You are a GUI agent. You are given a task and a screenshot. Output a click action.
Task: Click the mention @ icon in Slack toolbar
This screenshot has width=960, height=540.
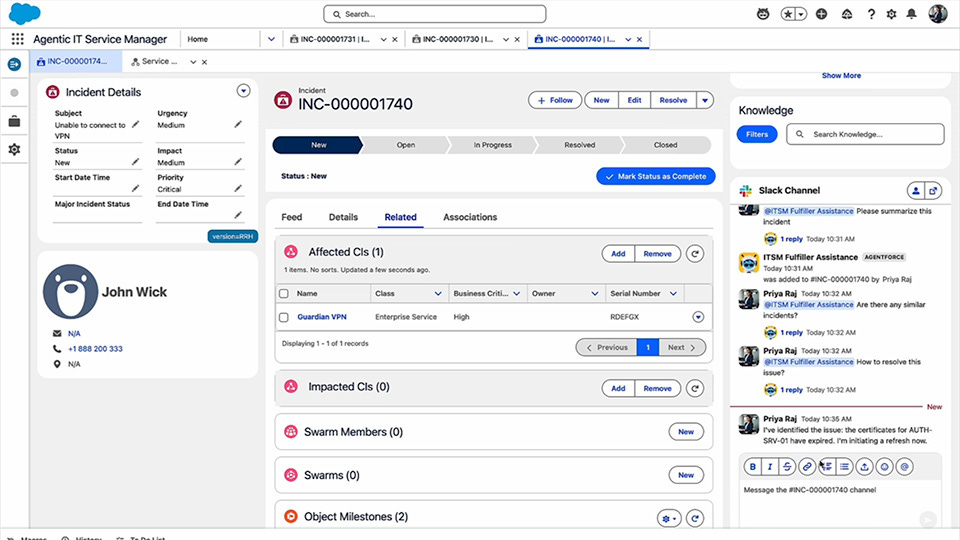click(905, 467)
